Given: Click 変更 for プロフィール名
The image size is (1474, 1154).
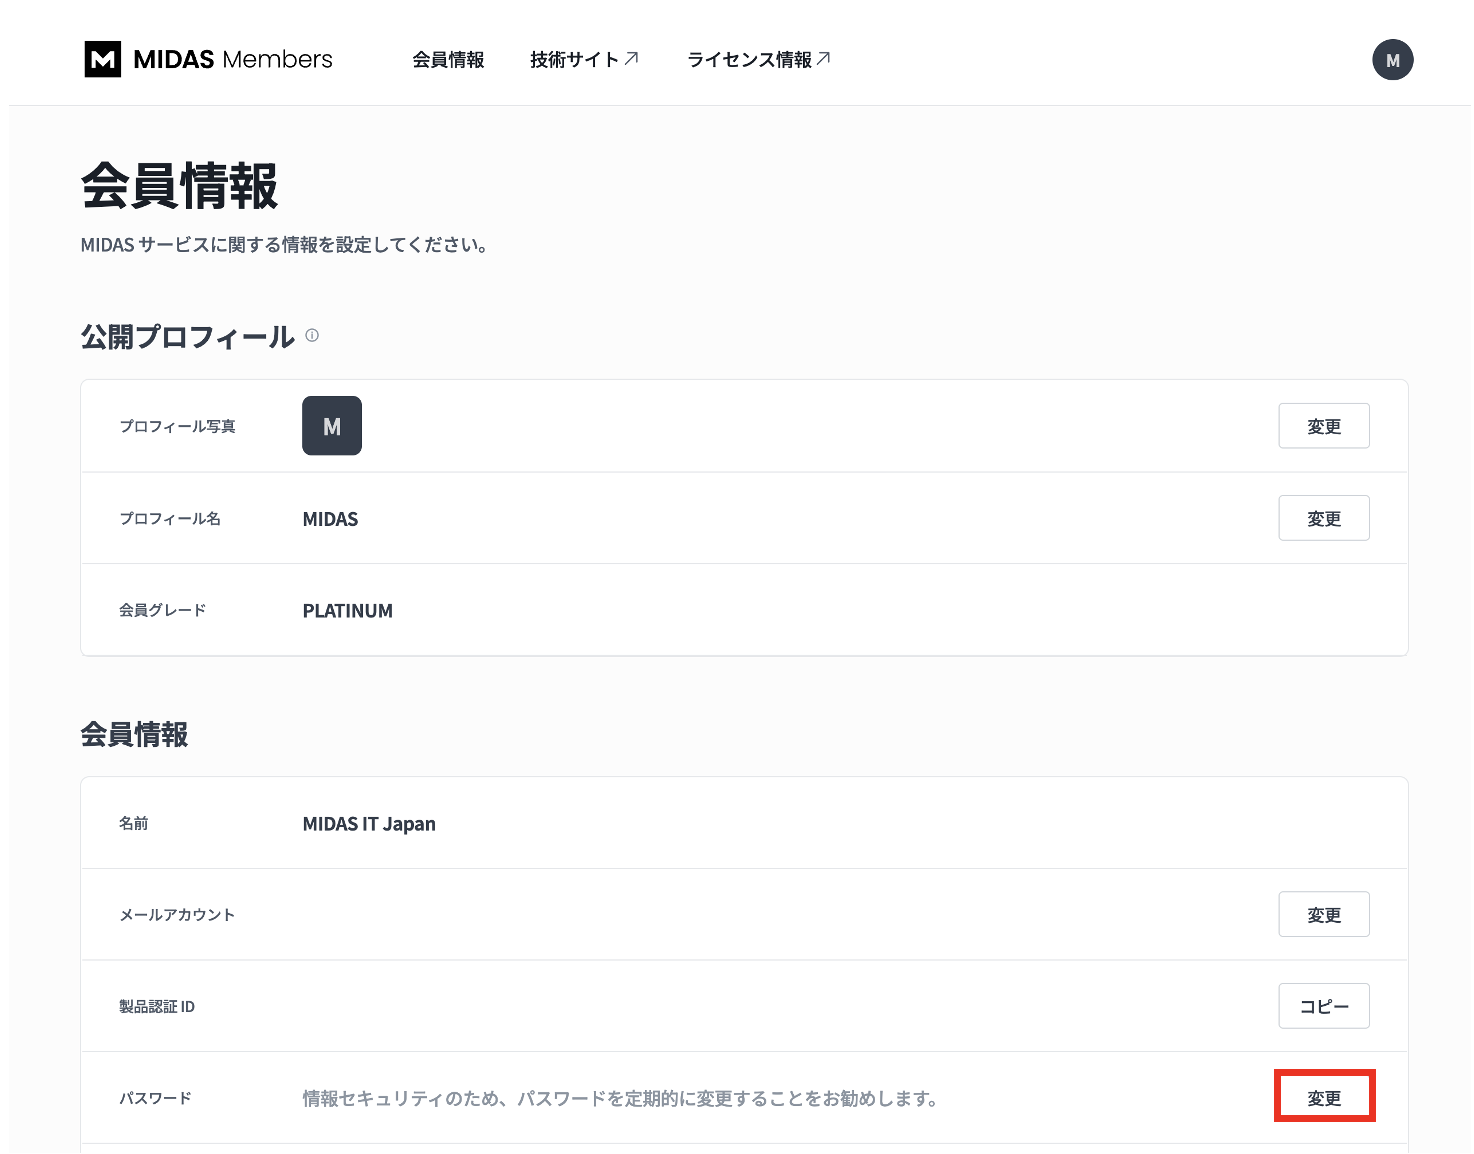Looking at the screenshot, I should pos(1324,519).
